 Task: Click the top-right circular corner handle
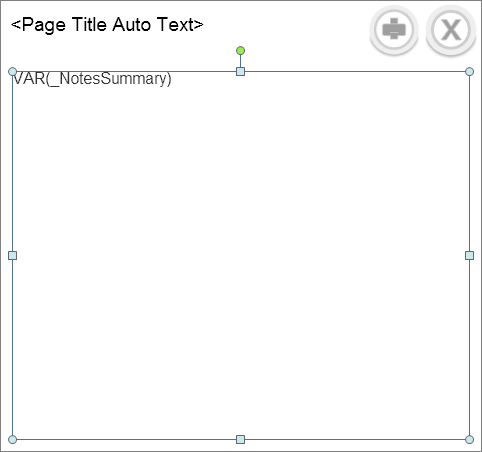tap(469, 71)
